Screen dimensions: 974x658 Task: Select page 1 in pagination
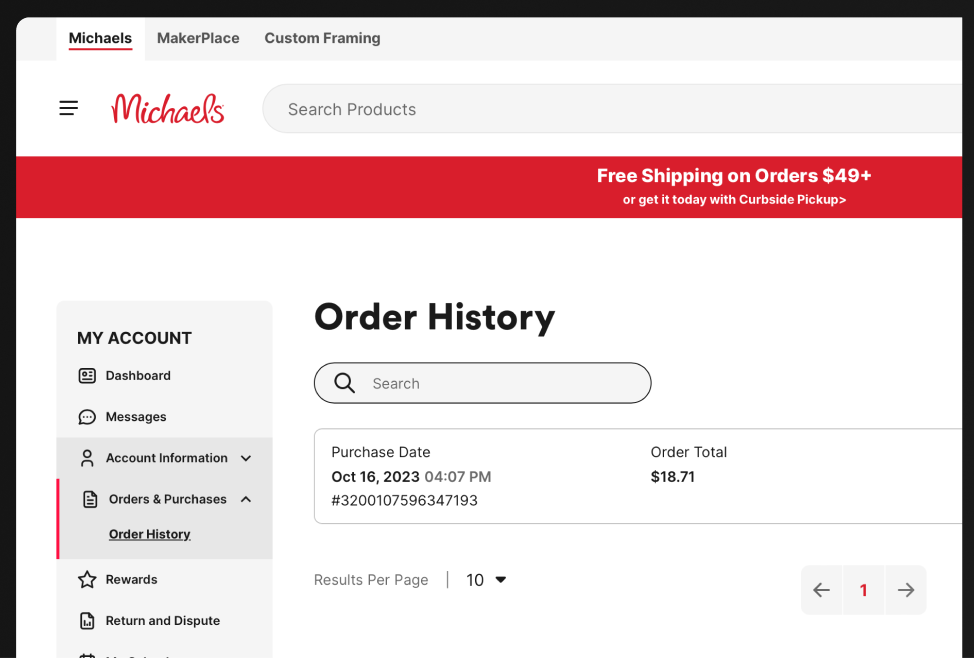coord(863,590)
